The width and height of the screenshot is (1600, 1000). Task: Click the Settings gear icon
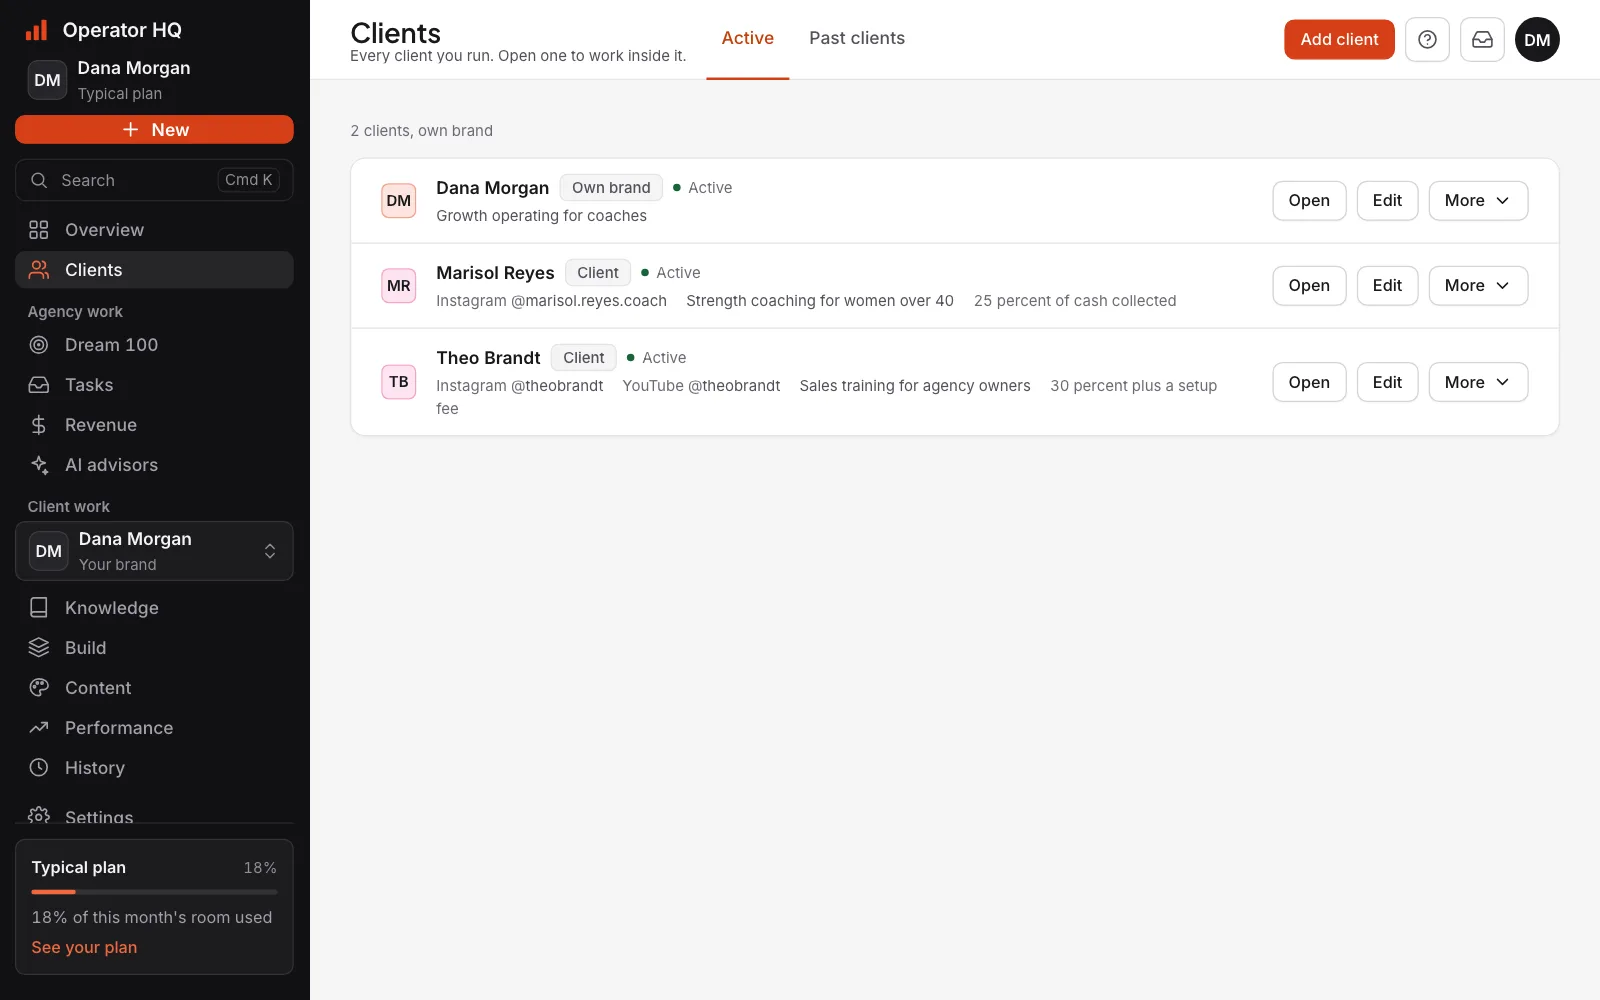click(39, 815)
